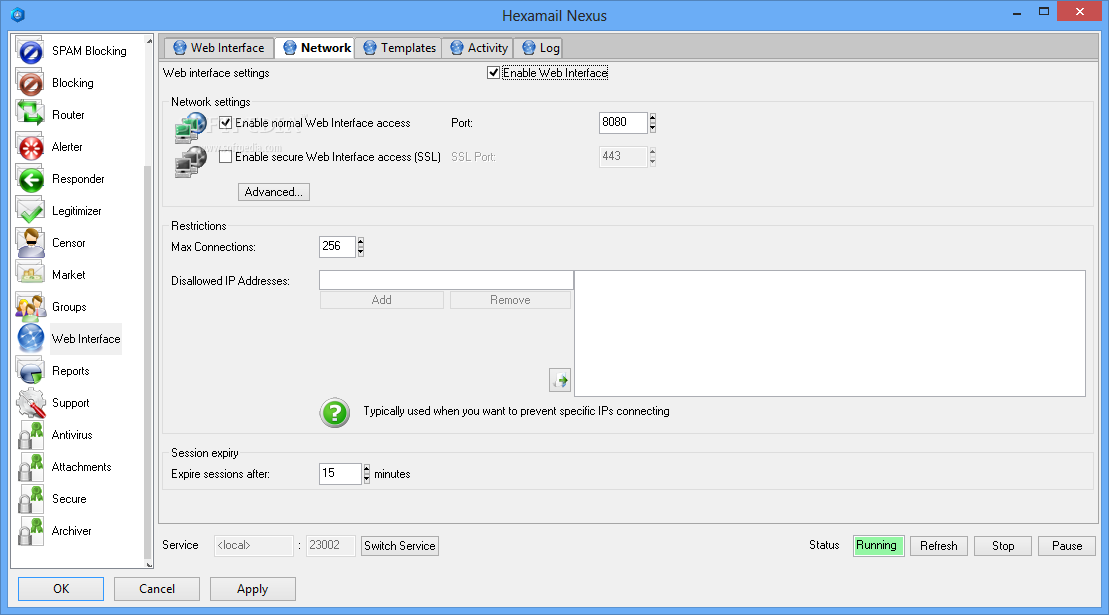Image resolution: width=1109 pixels, height=615 pixels.
Task: Click the Refresh status button
Action: click(939, 546)
